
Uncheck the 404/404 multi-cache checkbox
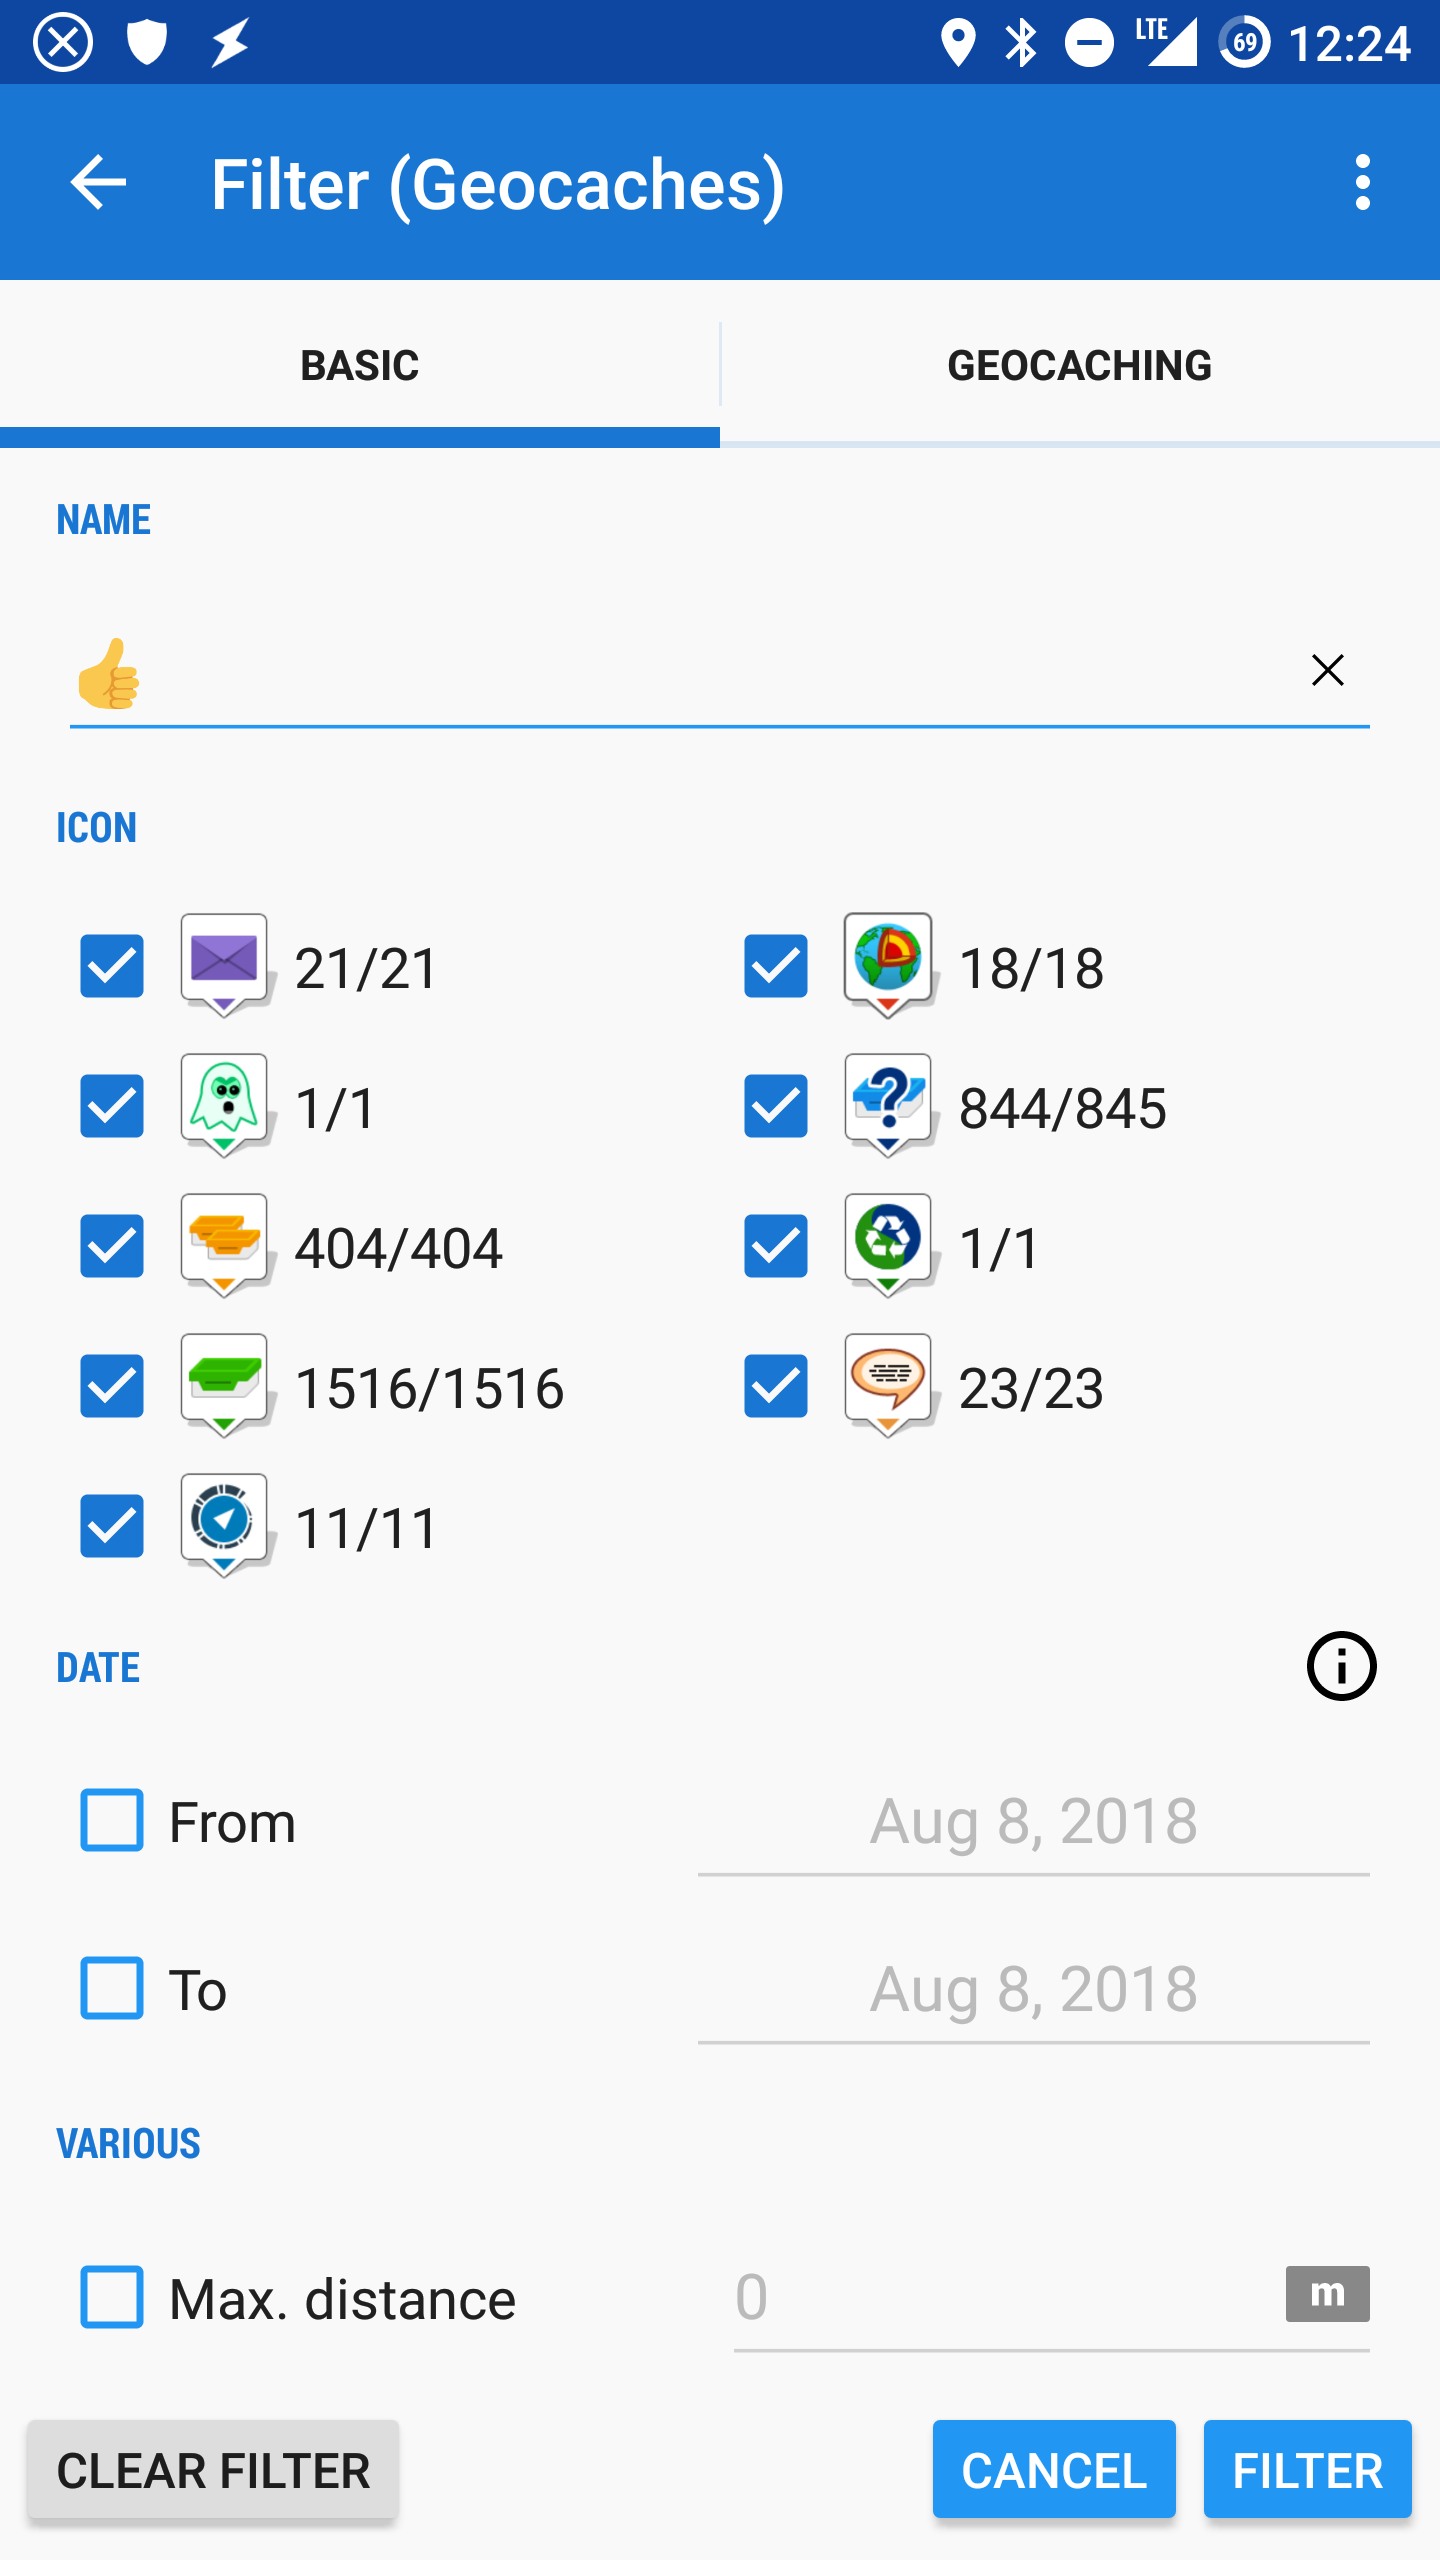coord(112,1246)
